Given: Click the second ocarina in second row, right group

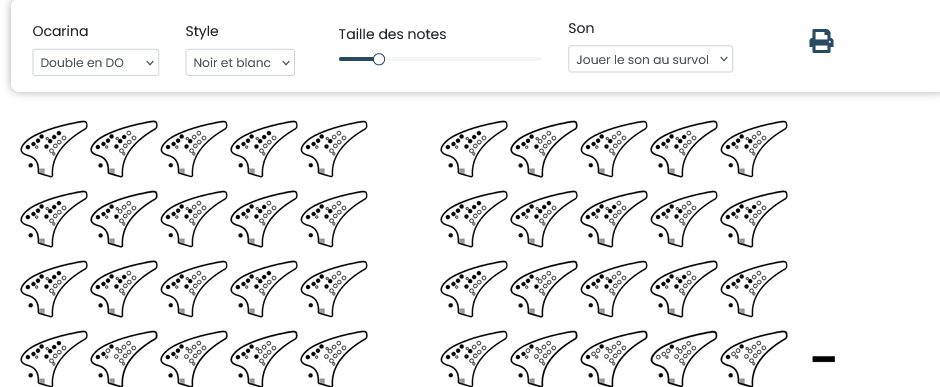Looking at the screenshot, I should coord(544,219).
